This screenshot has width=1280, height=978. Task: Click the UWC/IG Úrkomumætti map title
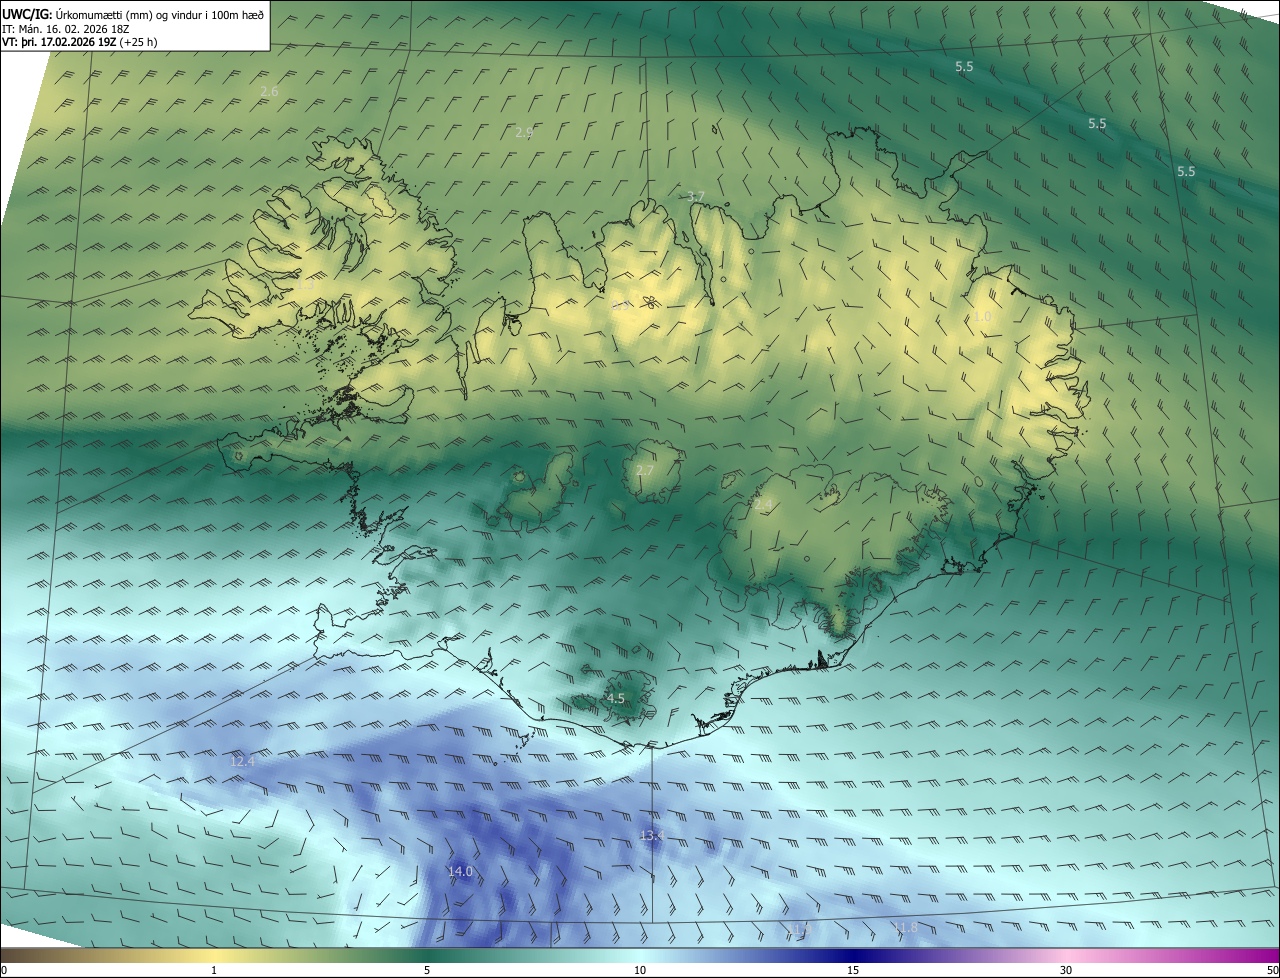click(x=133, y=14)
